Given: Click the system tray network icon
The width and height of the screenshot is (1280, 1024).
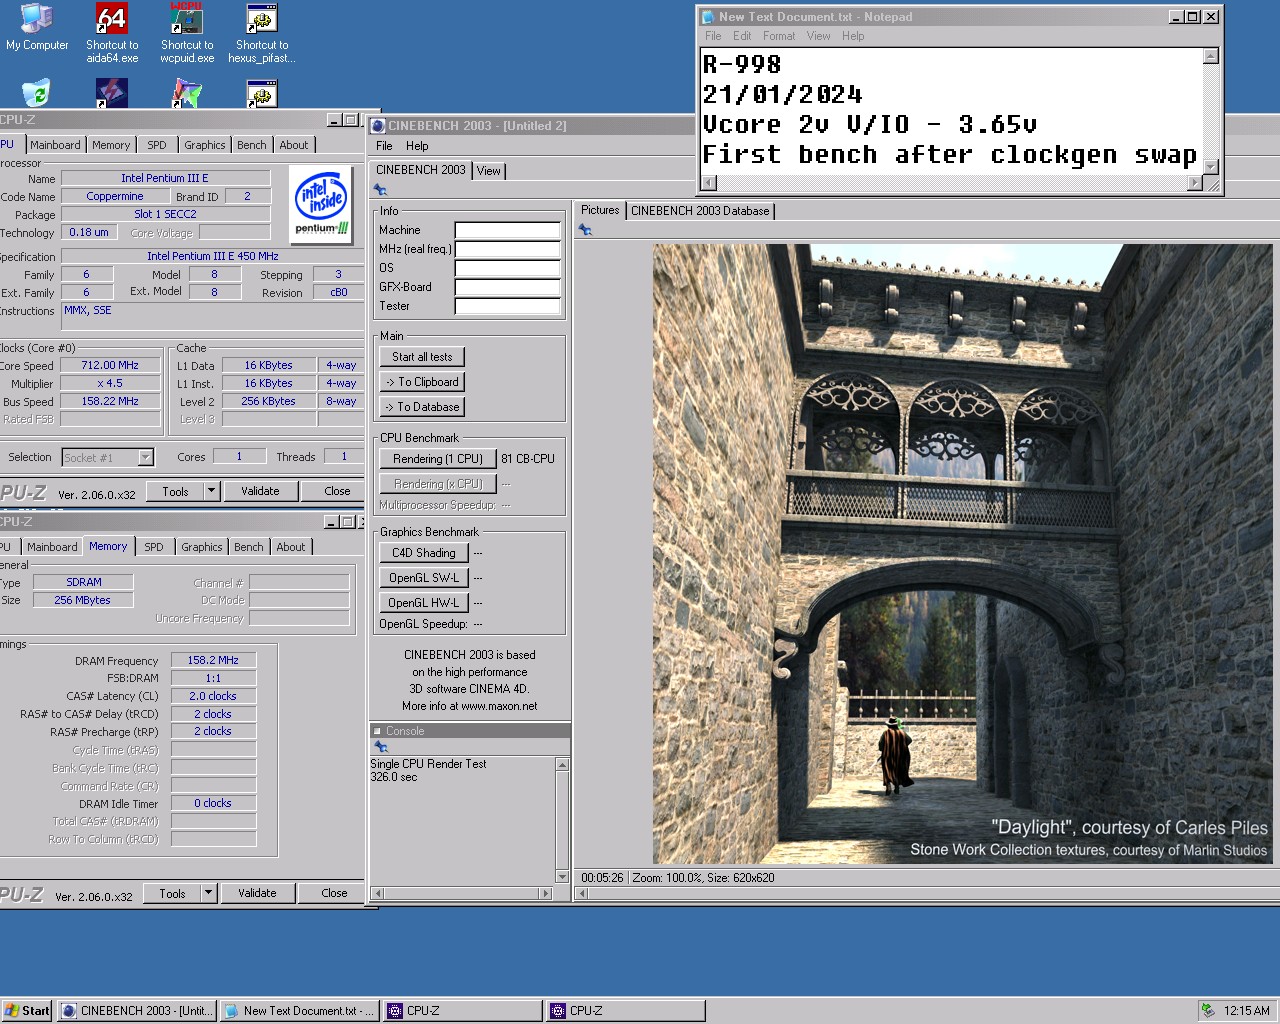Looking at the screenshot, I should pyautogui.click(x=1208, y=1010).
